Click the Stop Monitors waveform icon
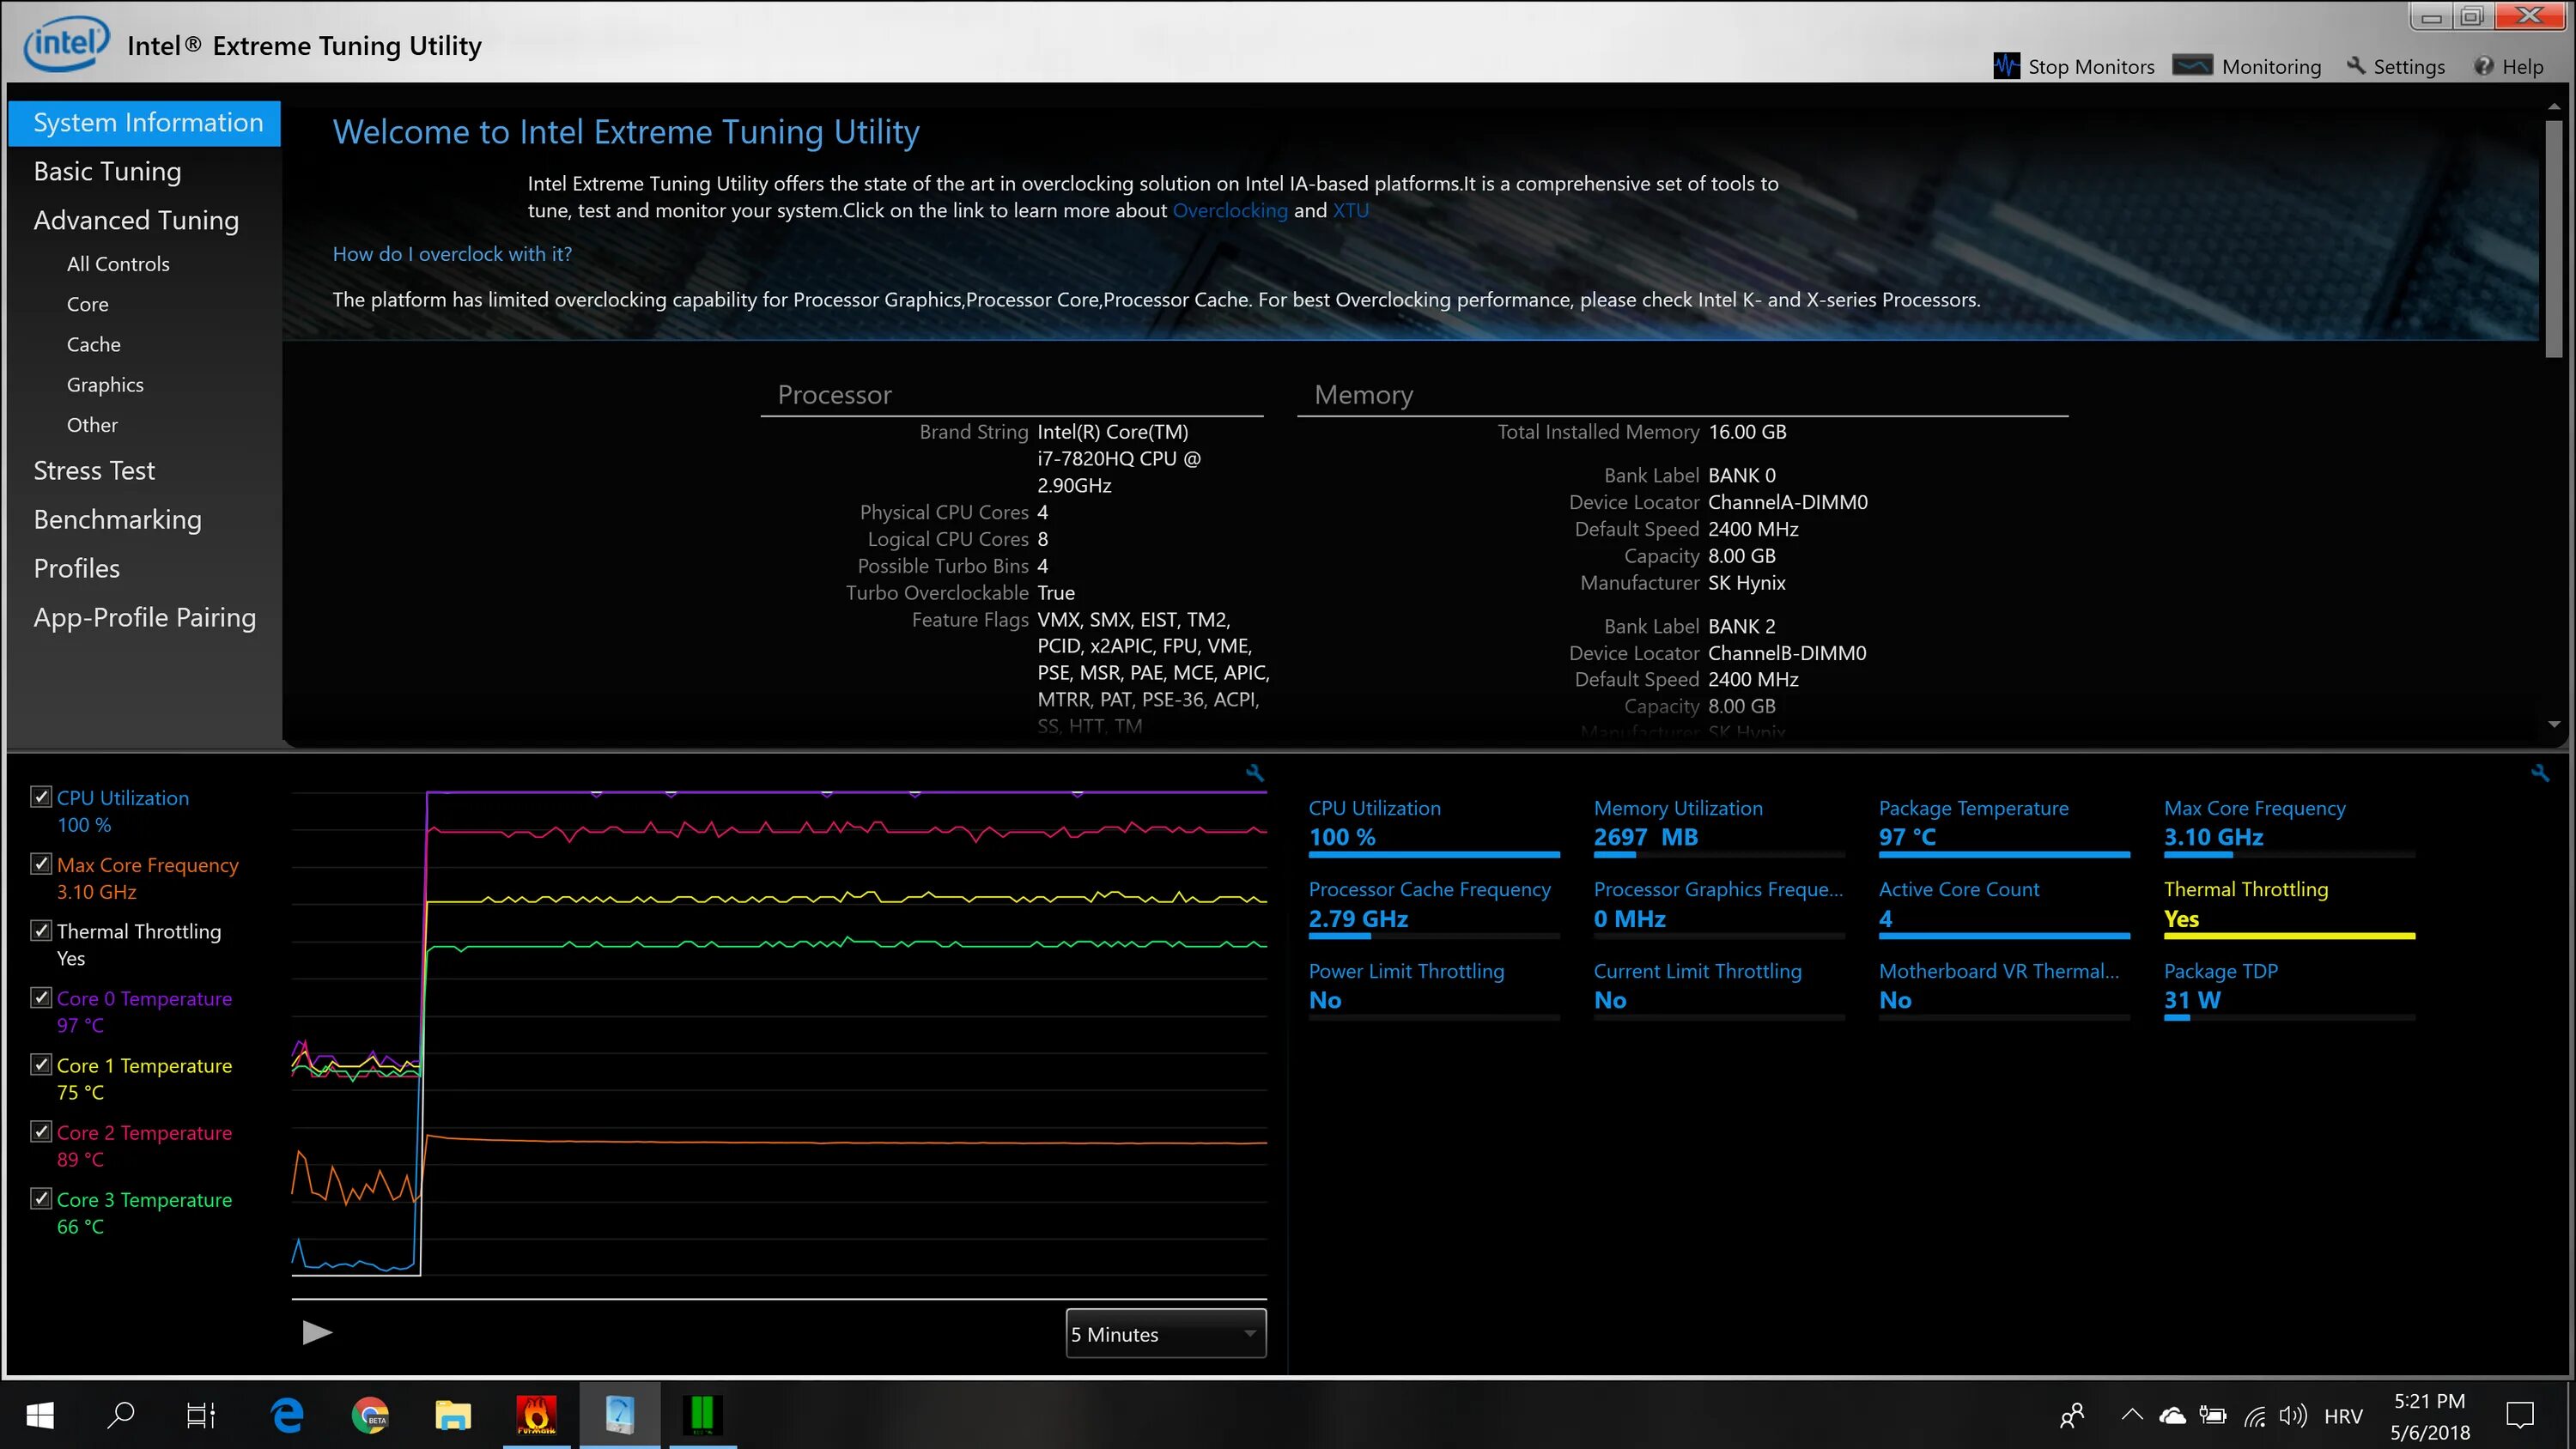This screenshot has width=2576, height=1449. [x=2006, y=66]
